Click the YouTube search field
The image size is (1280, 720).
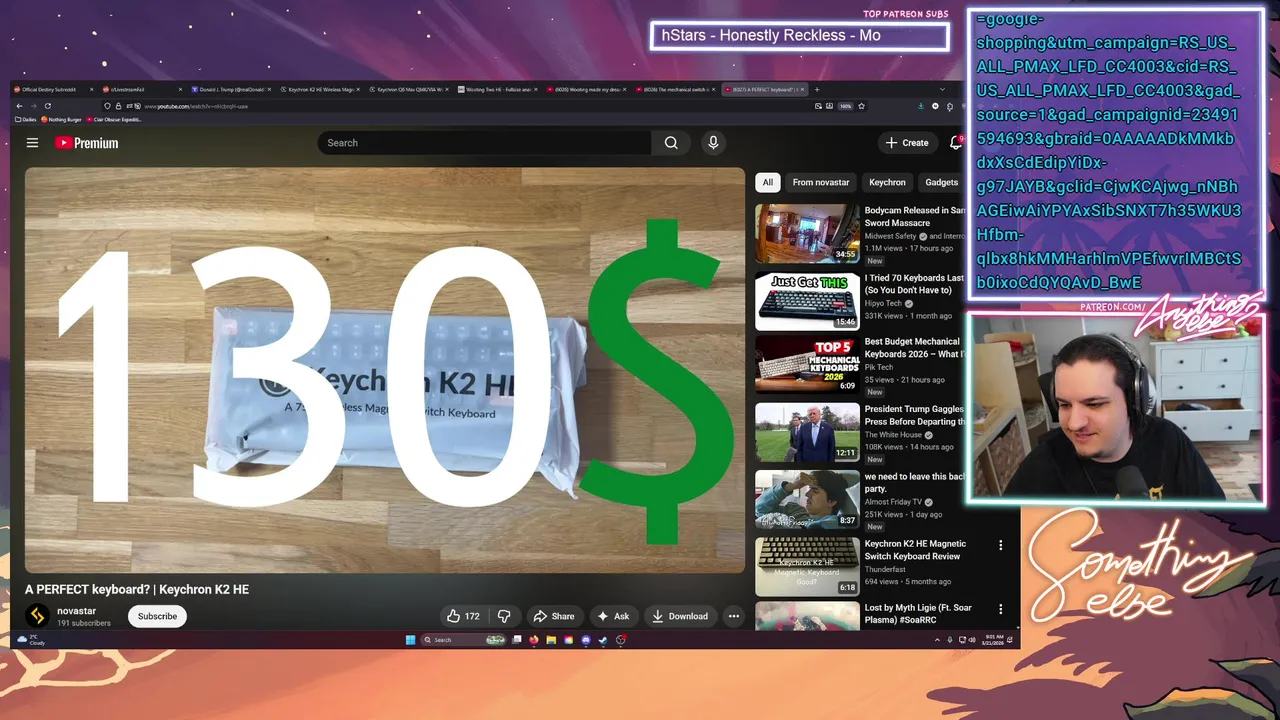(x=484, y=143)
